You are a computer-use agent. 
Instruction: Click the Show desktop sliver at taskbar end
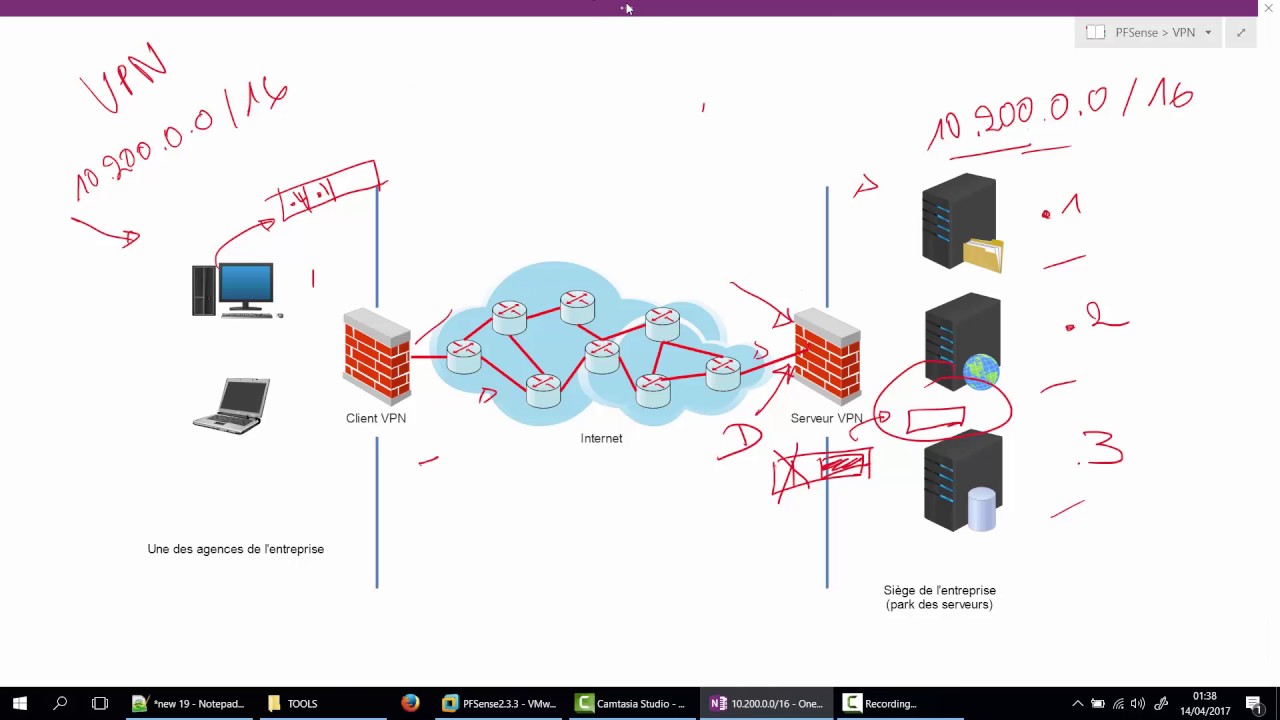tap(1277, 704)
